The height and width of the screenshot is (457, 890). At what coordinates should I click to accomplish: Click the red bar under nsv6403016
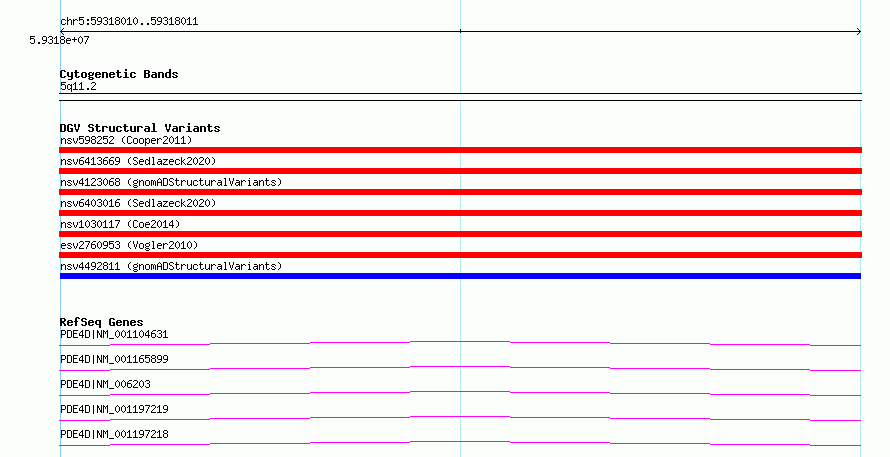pyautogui.click(x=460, y=213)
